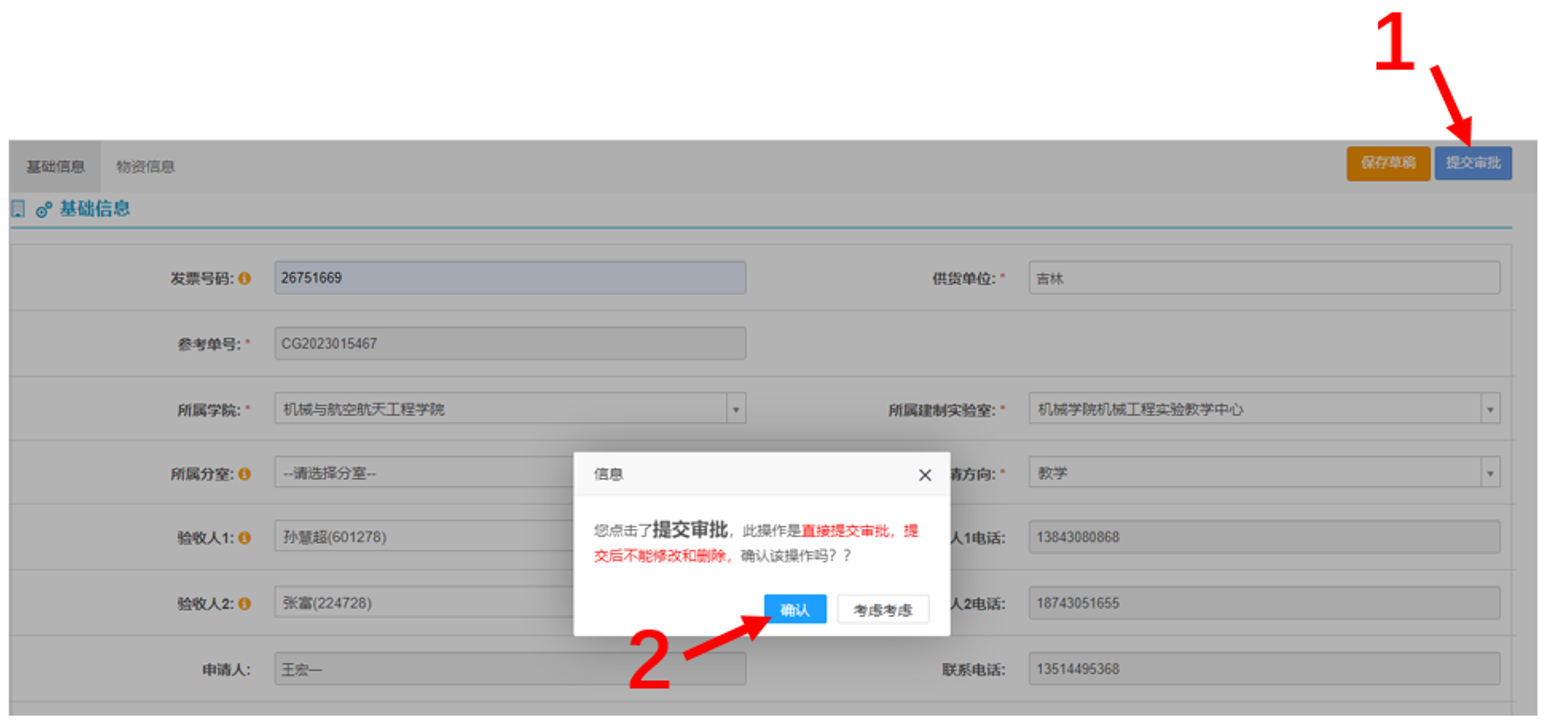The width and height of the screenshot is (1546, 721).
Task: Click info icon next to 验收人1
Action: tap(244, 538)
